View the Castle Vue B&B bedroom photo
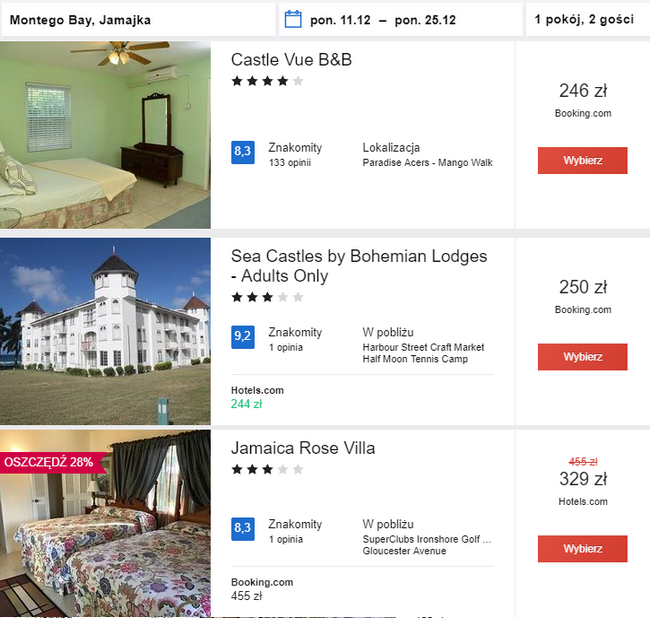 click(105, 135)
